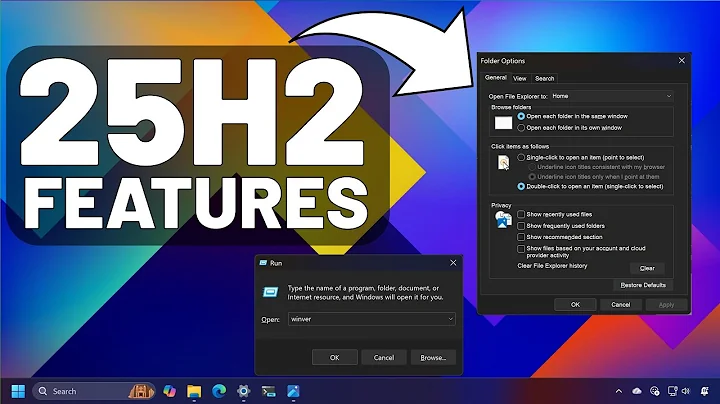Click the search highlight image in search box
720x404 pixels.
pyautogui.click(x=141, y=391)
